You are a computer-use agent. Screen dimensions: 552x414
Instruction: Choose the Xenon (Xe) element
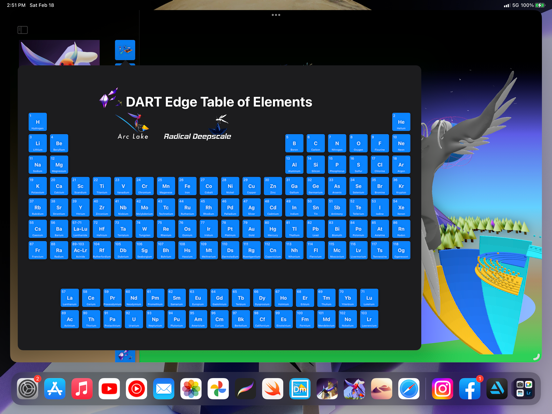[x=401, y=207]
